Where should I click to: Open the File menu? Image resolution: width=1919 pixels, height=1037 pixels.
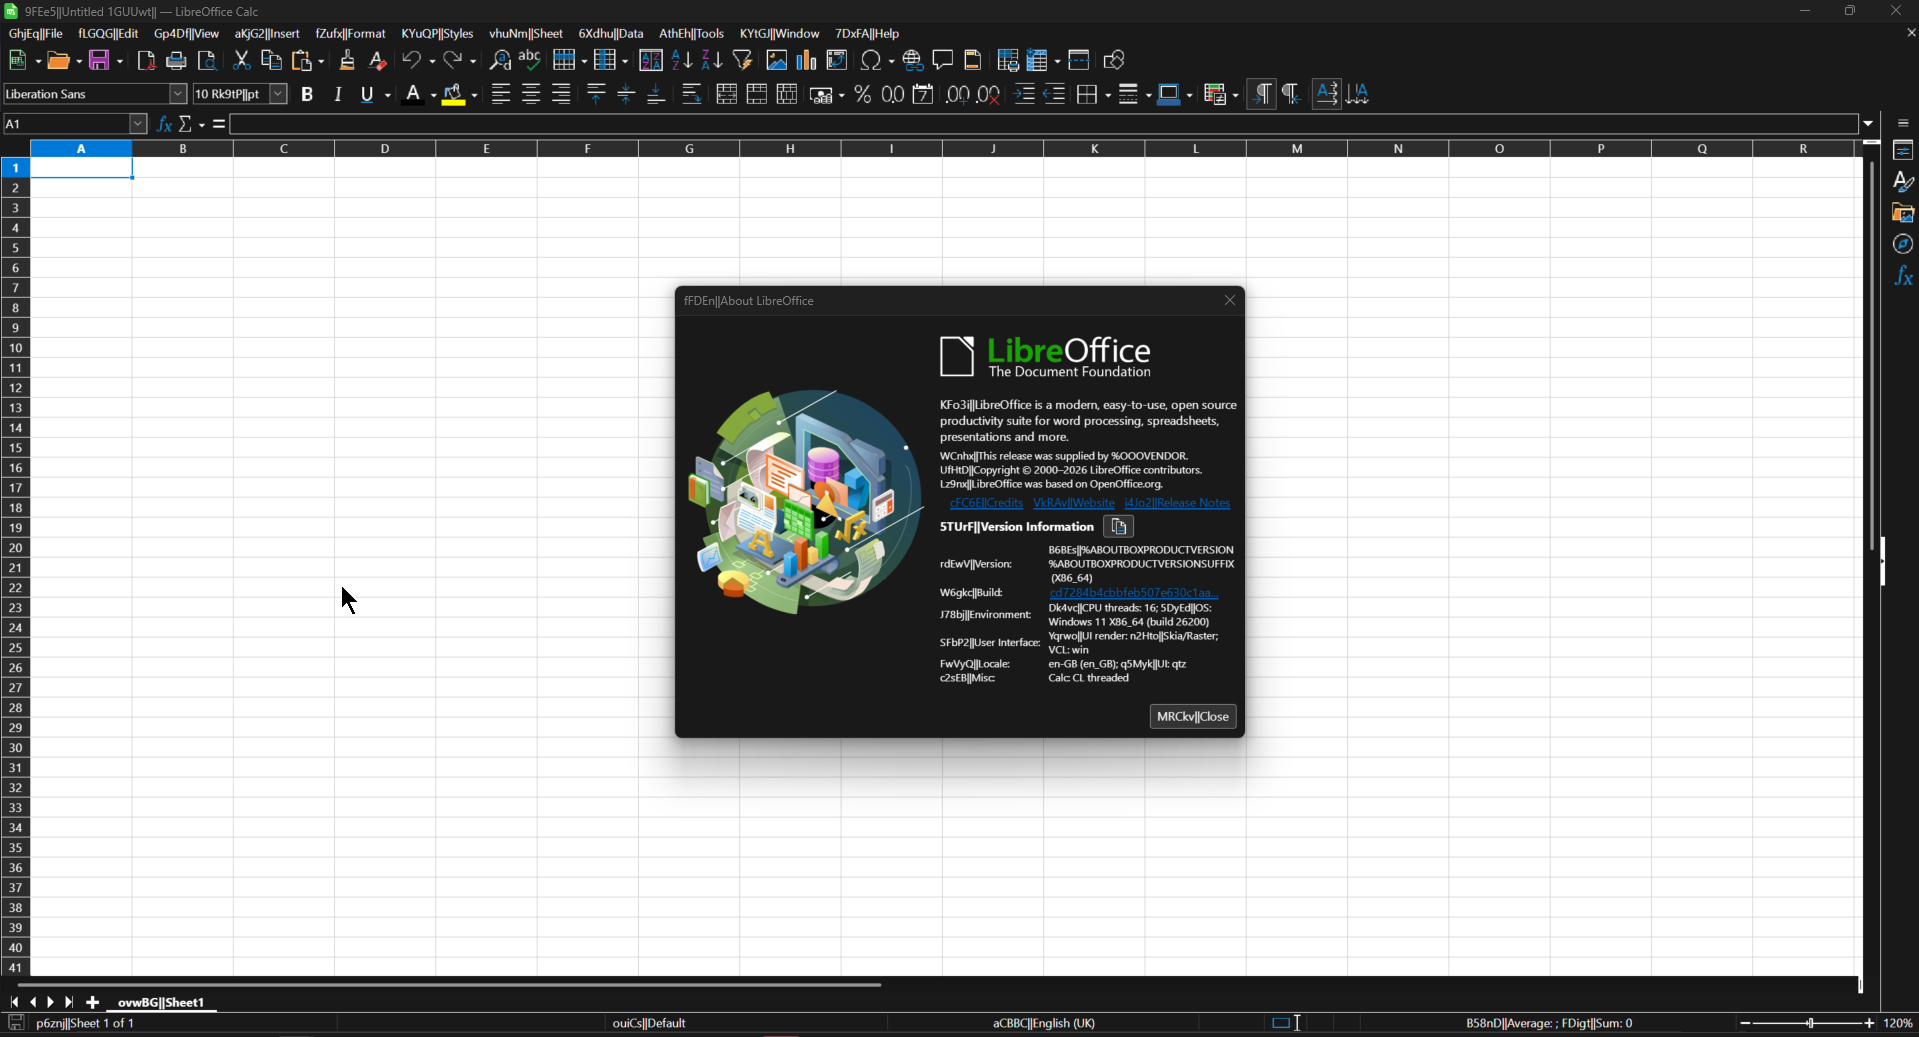pyautogui.click(x=35, y=33)
